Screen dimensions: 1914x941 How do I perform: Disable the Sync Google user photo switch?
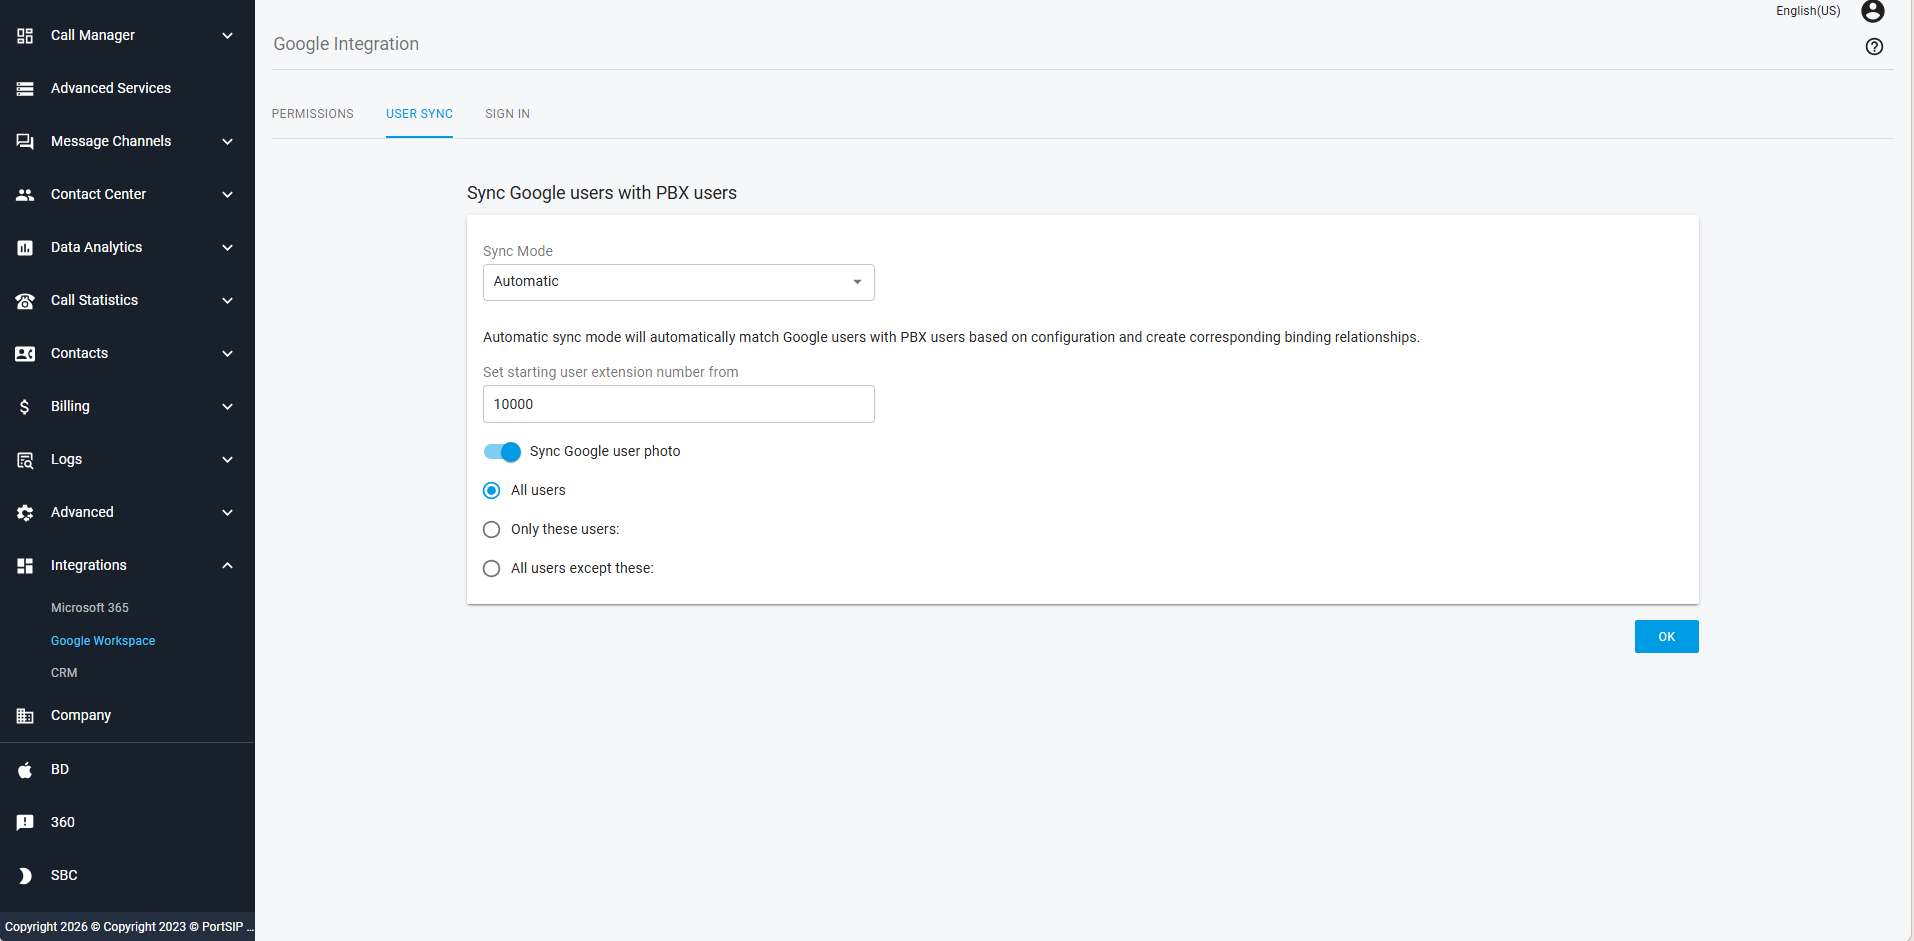coord(502,452)
